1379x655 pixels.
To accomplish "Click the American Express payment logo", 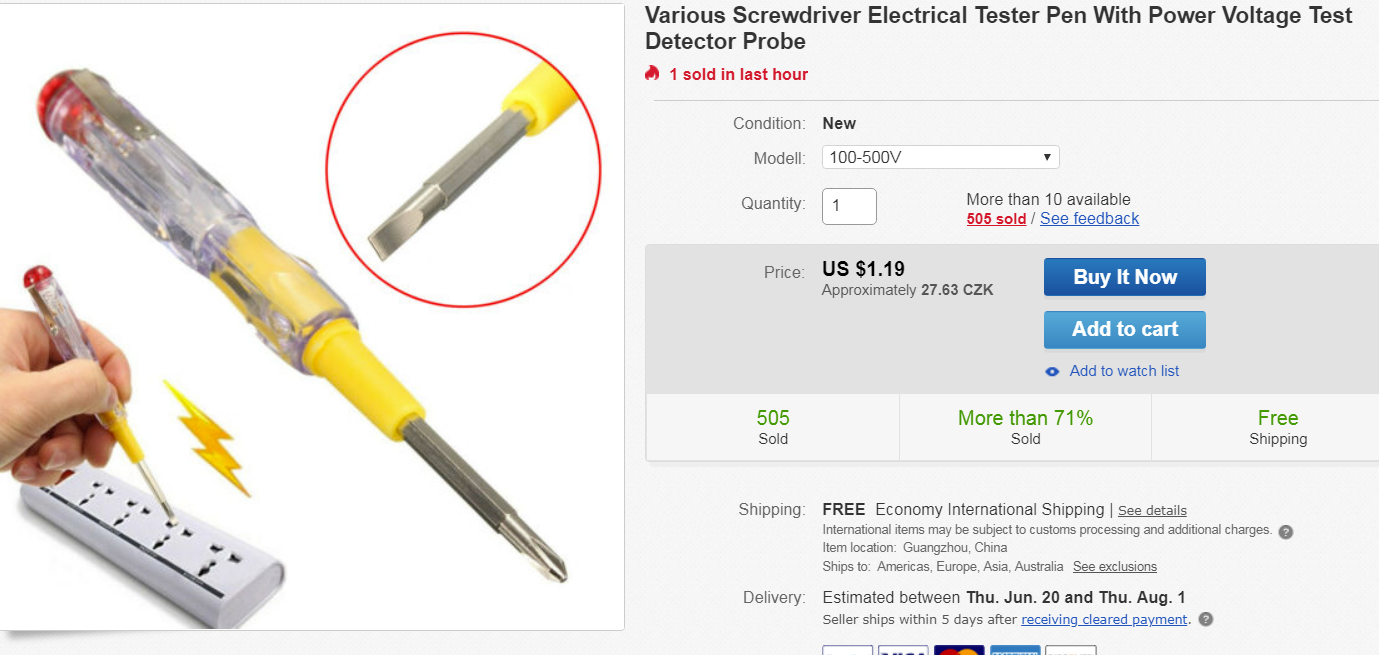I will pyautogui.click(x=1015, y=650).
